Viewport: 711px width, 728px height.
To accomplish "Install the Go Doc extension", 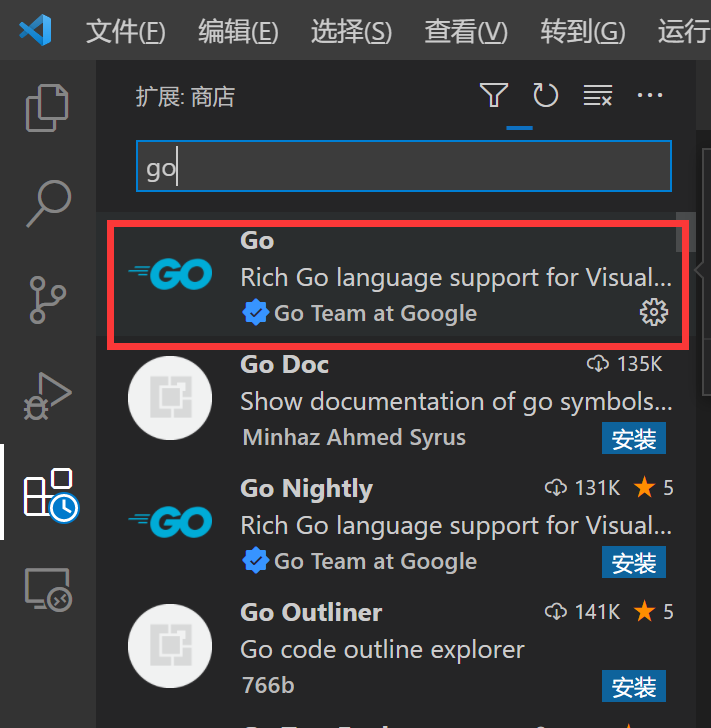I will point(634,438).
